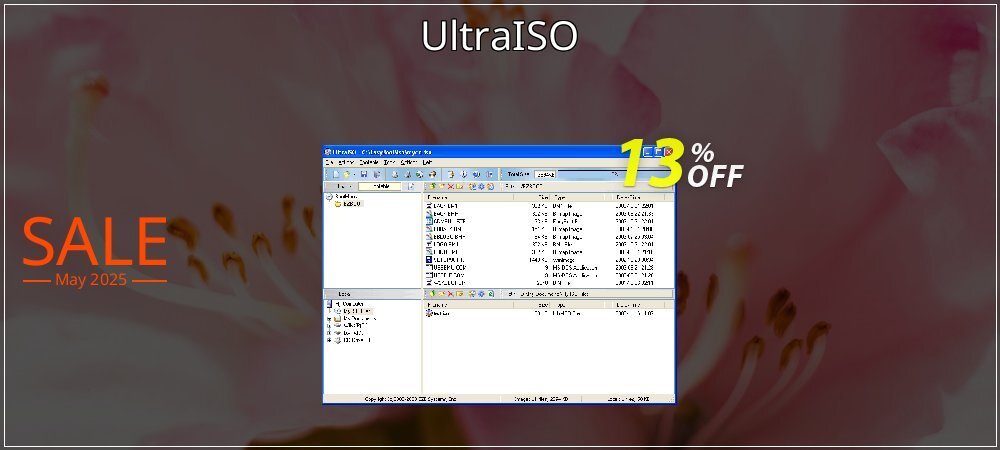Sort upper file list by Size column
Image resolution: width=1000 pixels, height=450 pixels.
pyautogui.click(x=532, y=198)
